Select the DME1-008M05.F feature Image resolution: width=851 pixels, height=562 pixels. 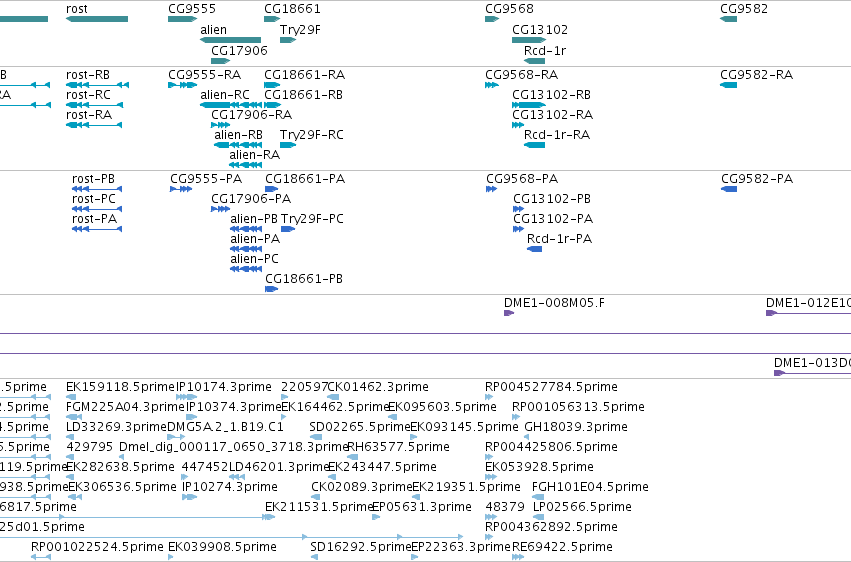555,303
